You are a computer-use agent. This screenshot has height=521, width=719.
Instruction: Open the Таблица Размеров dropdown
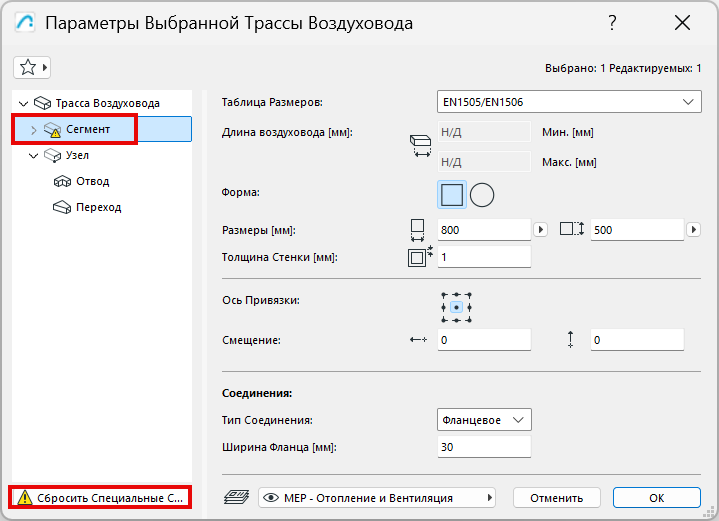tap(569, 102)
